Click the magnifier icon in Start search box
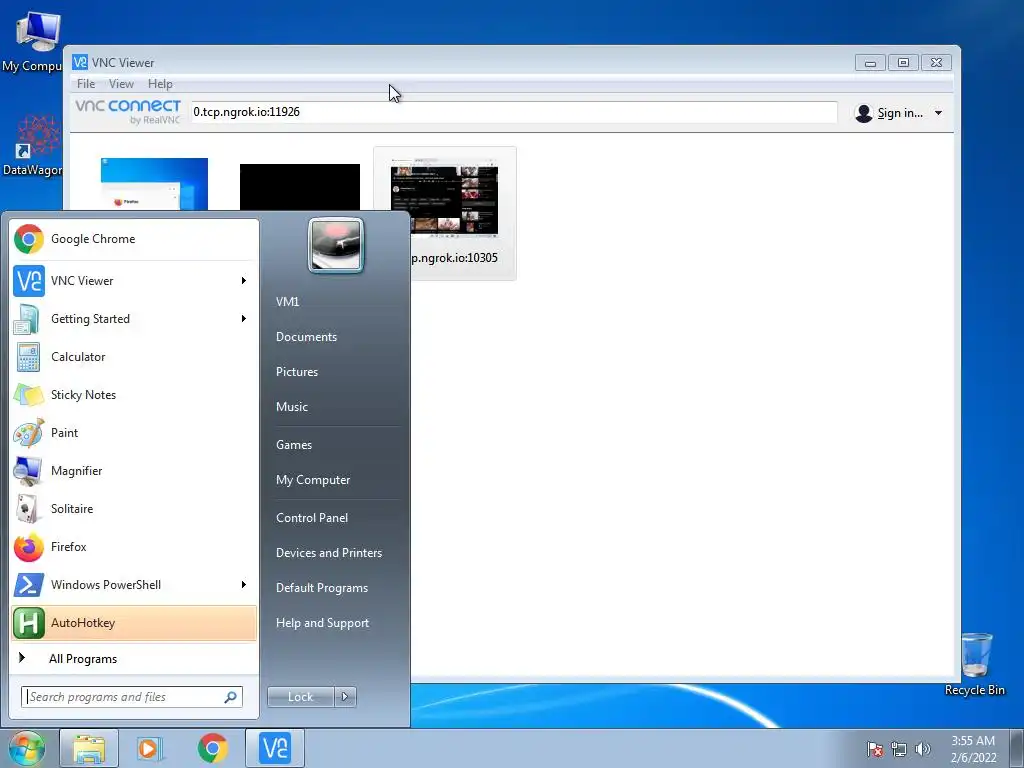Viewport: 1024px width, 768px height. [230, 697]
